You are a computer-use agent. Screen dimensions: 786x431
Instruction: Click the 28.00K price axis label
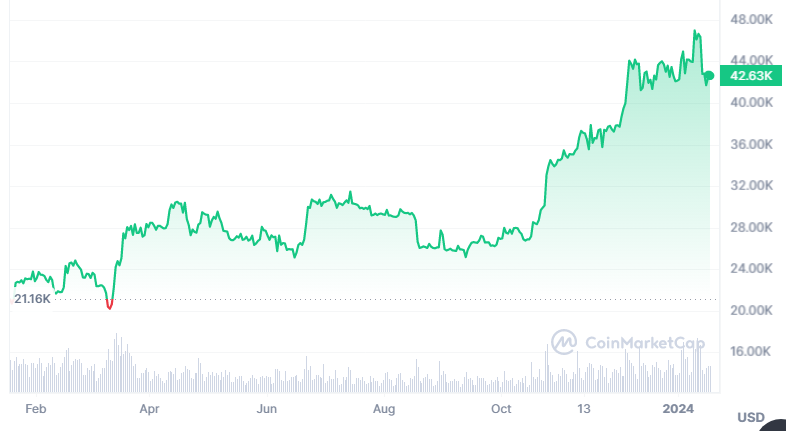(750, 227)
